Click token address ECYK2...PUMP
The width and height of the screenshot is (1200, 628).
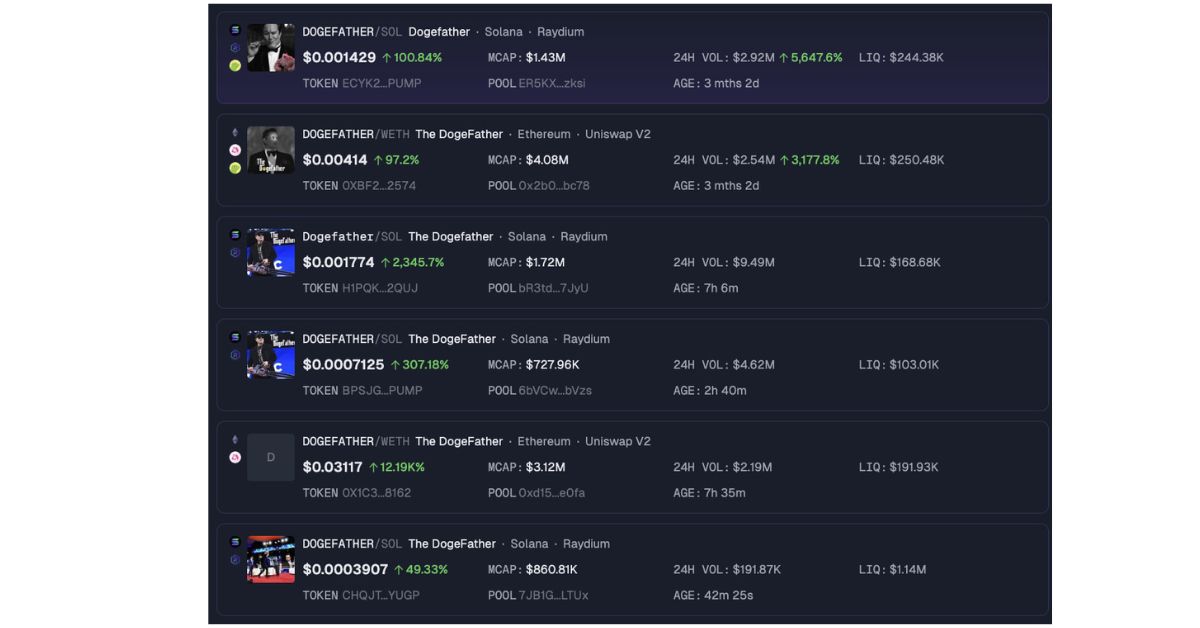point(381,84)
